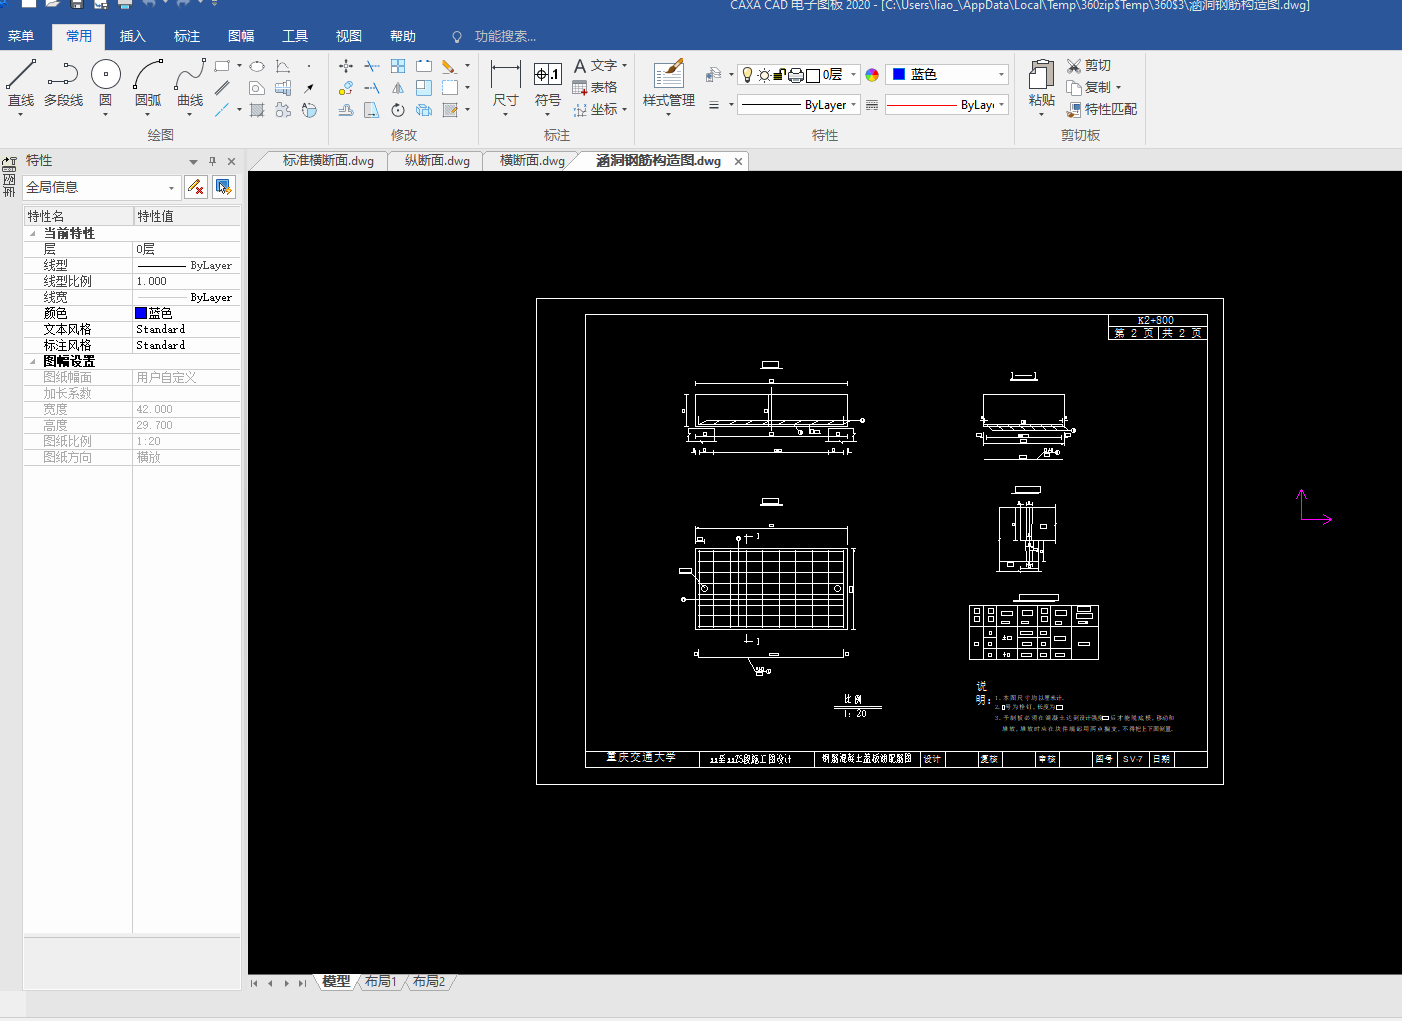Open the 0层 layer dropdown

coord(853,75)
